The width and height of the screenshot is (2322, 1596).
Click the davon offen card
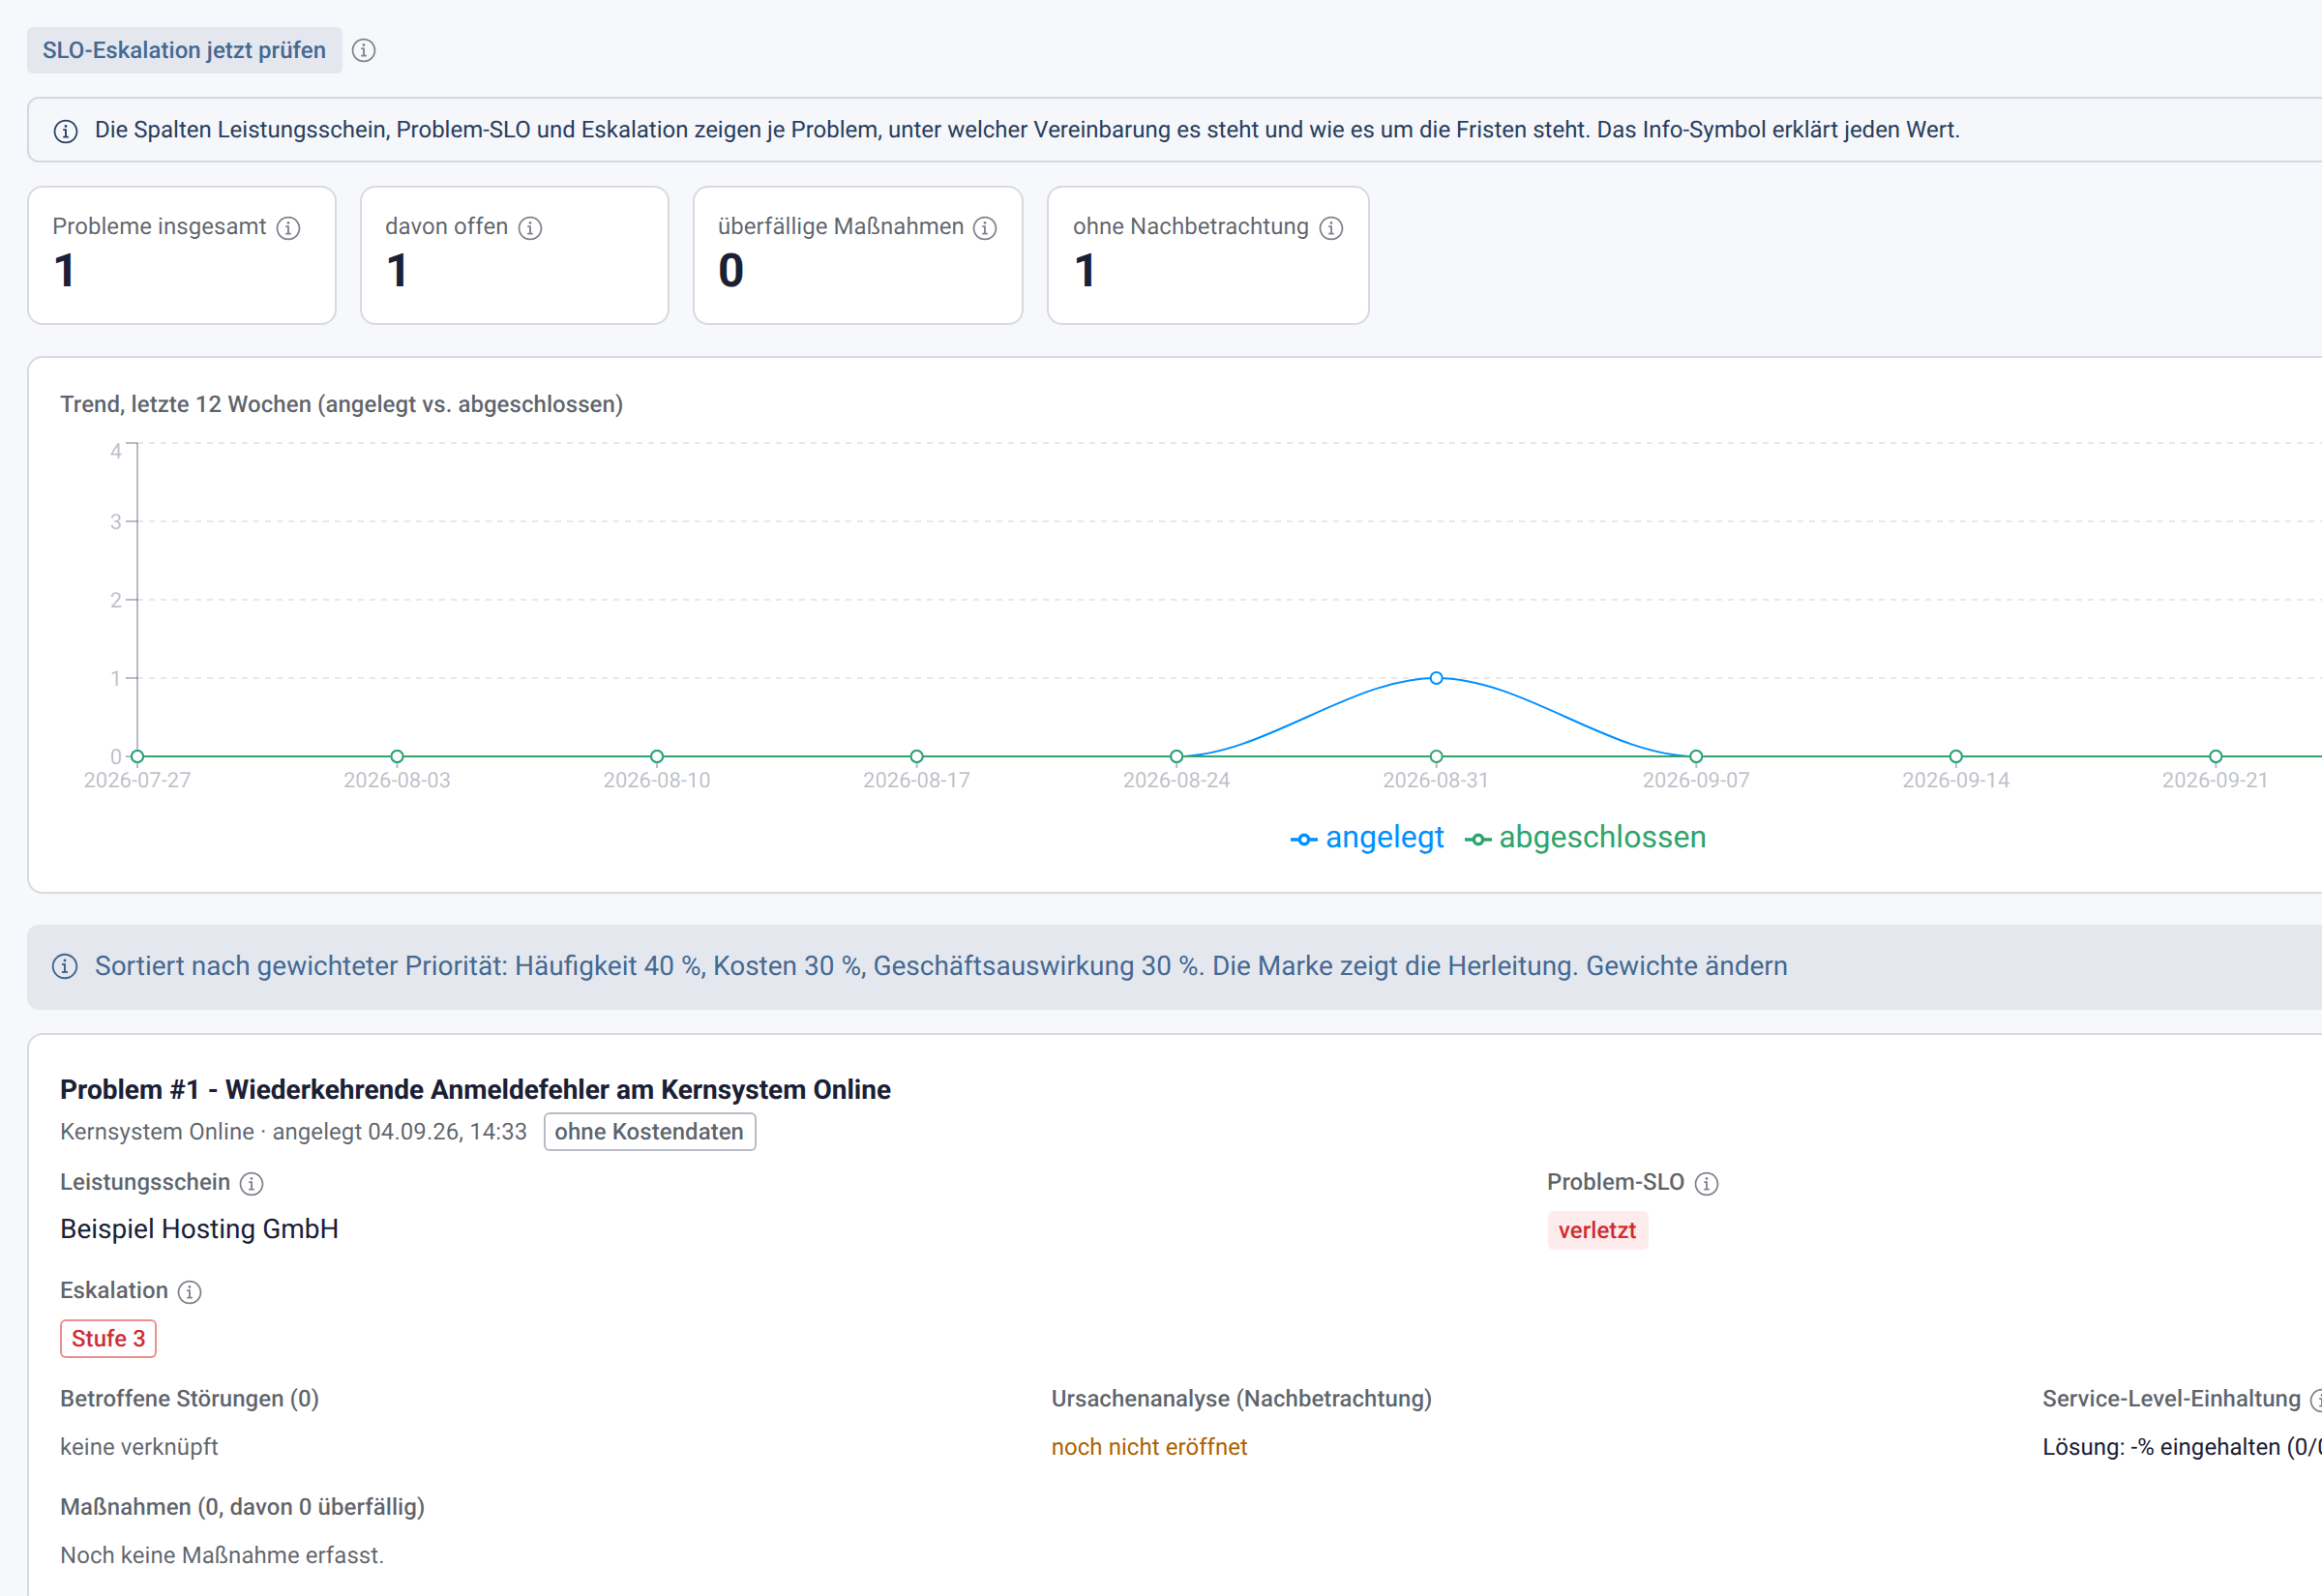tap(514, 255)
